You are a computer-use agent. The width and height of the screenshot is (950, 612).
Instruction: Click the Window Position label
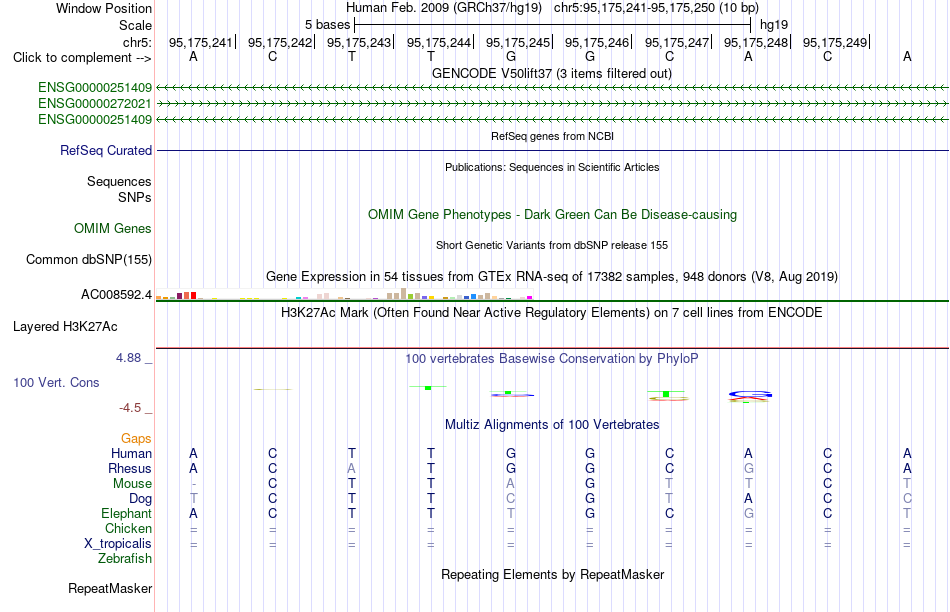pyautogui.click(x=104, y=8)
